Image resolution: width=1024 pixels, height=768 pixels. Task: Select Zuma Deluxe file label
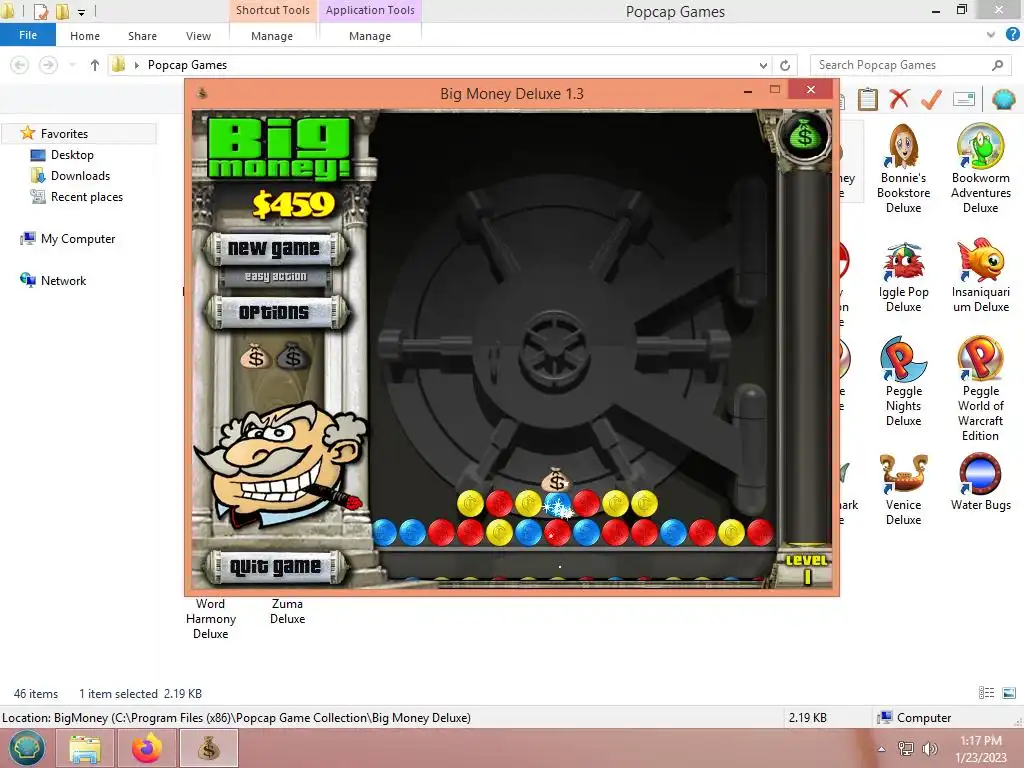[287, 611]
